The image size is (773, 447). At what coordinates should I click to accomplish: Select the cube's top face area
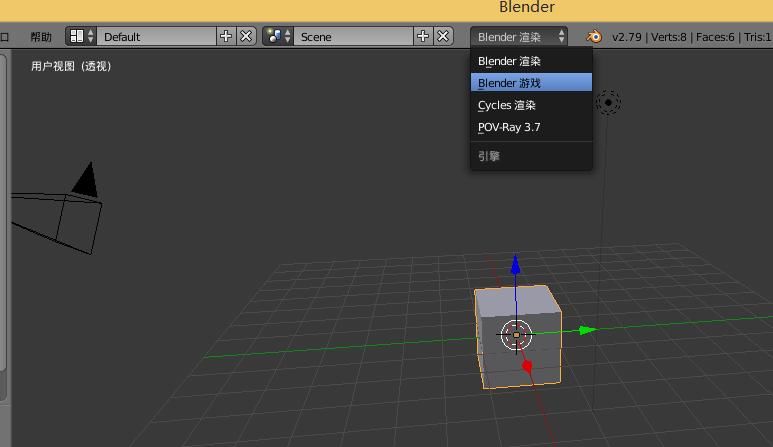[x=518, y=301]
